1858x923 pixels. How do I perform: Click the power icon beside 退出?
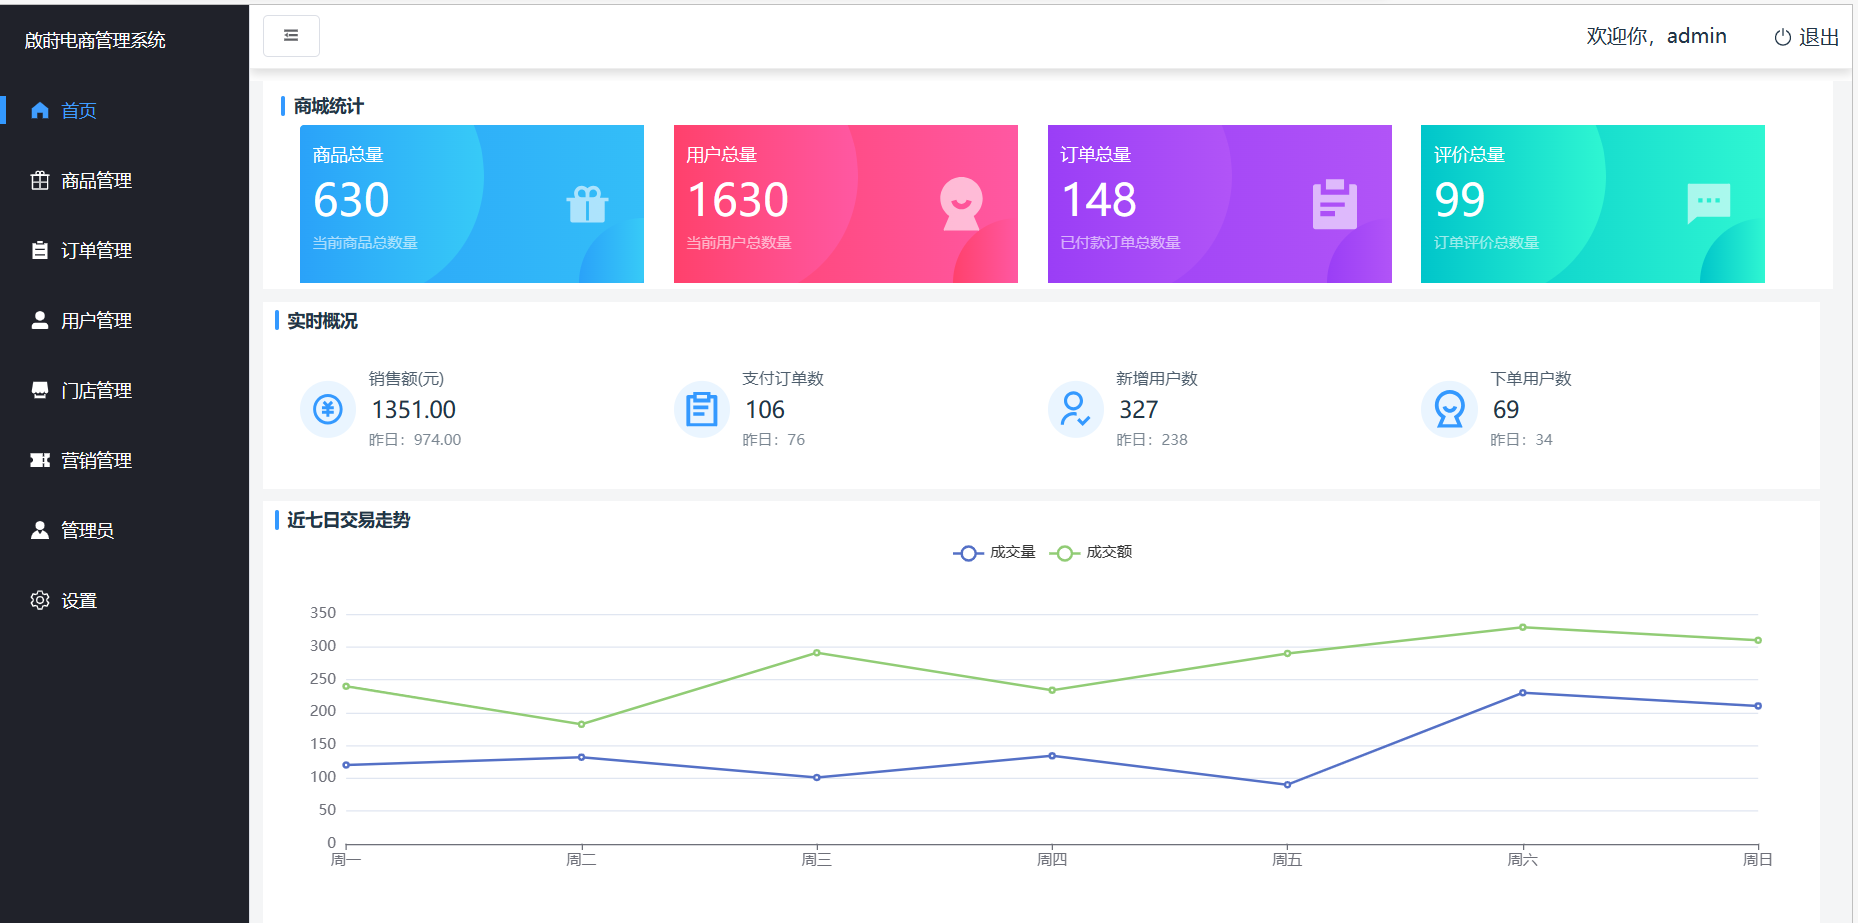(1782, 37)
